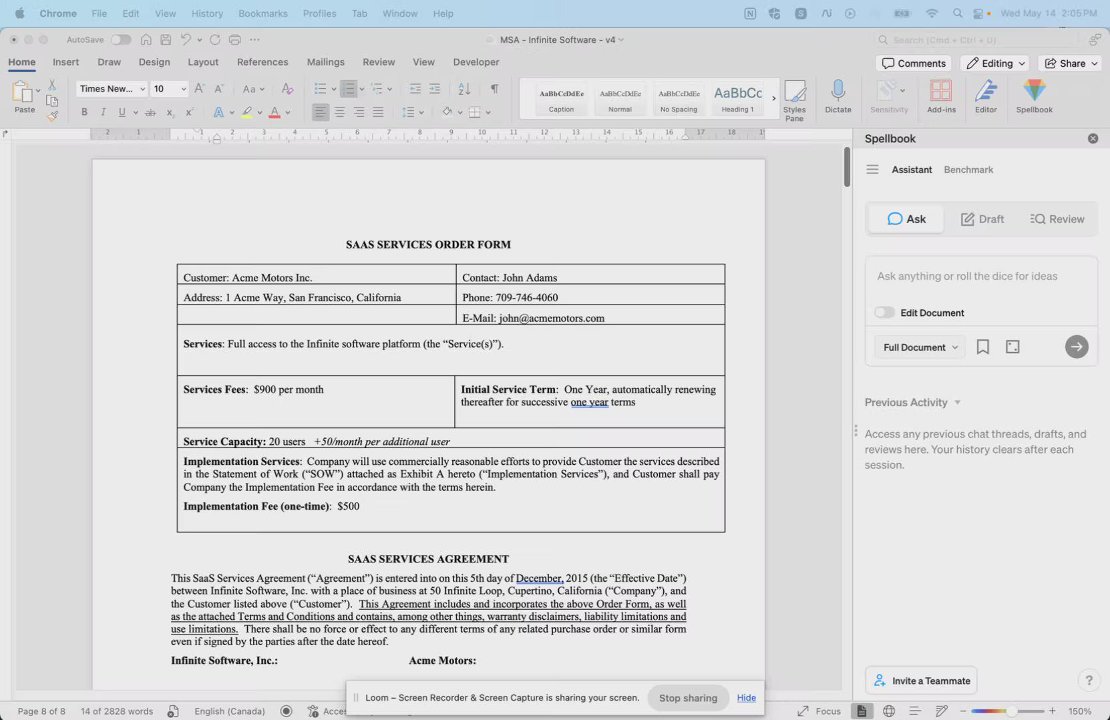
Task: Select Heading 1 style thumbnail
Action: click(x=738, y=98)
